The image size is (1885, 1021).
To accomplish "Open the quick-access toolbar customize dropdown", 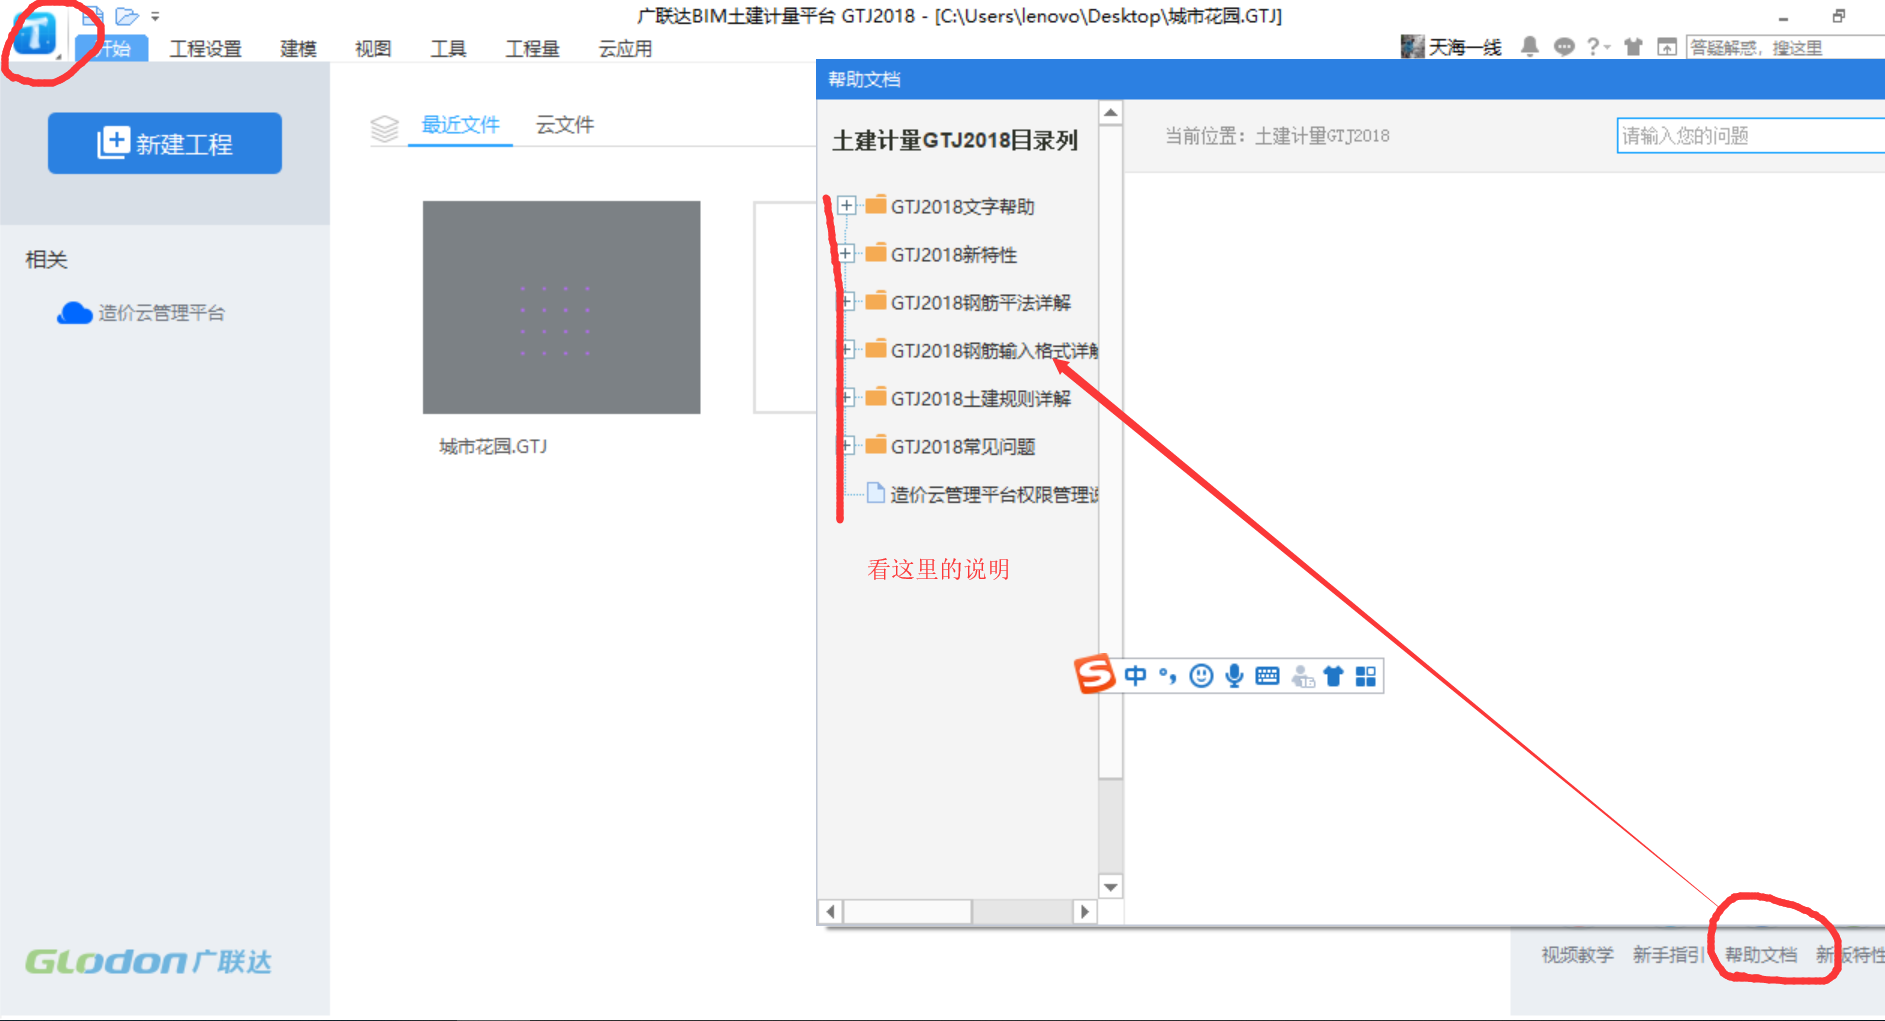I will point(155,17).
